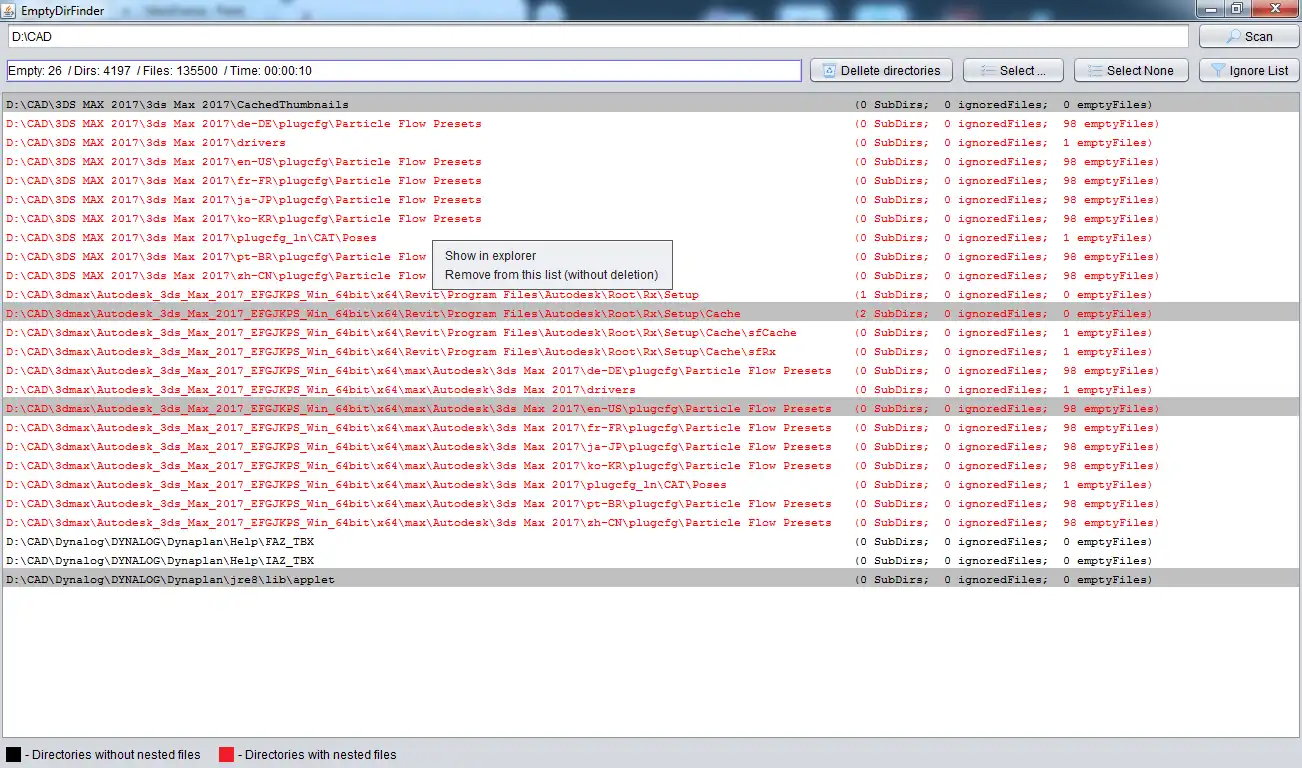Click the Directories with nested files legend label
This screenshot has height=768, width=1302.
(317, 755)
